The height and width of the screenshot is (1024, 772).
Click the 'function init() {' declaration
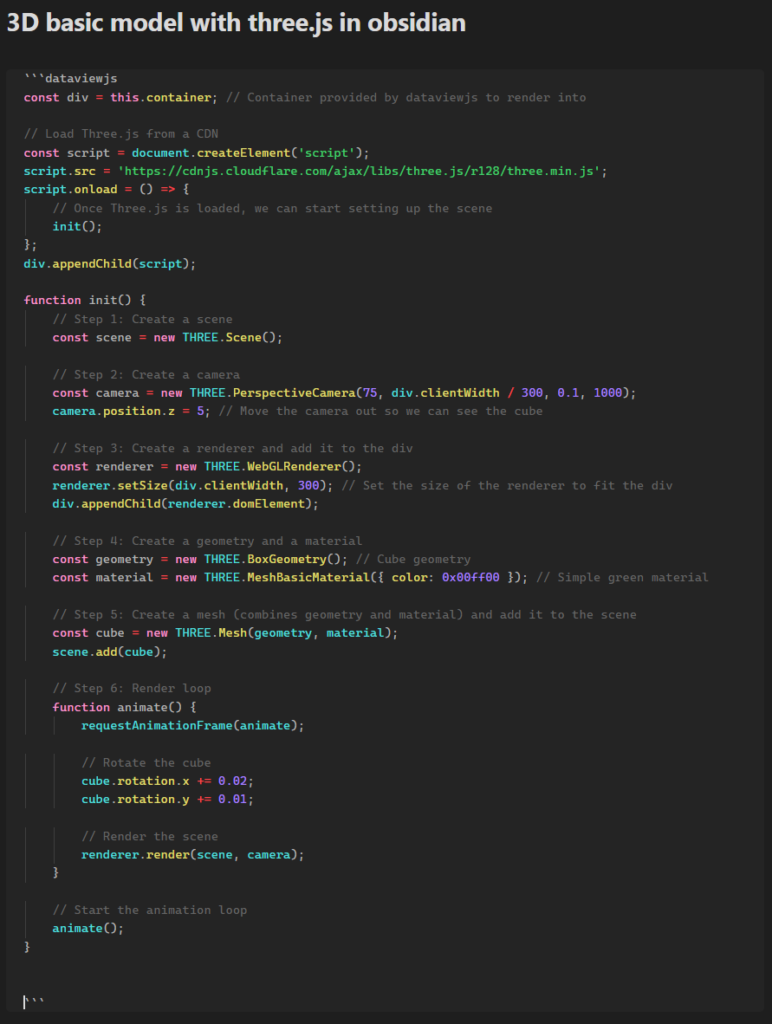point(85,300)
